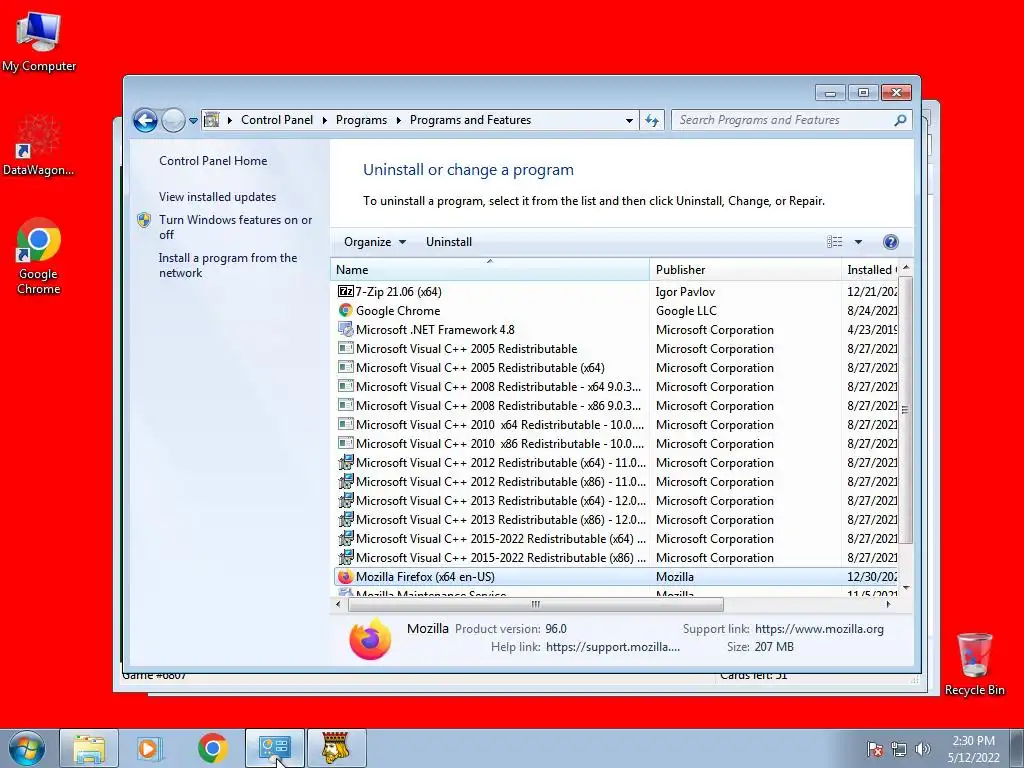
Task: Click the volume speaker tray icon
Action: 923,749
